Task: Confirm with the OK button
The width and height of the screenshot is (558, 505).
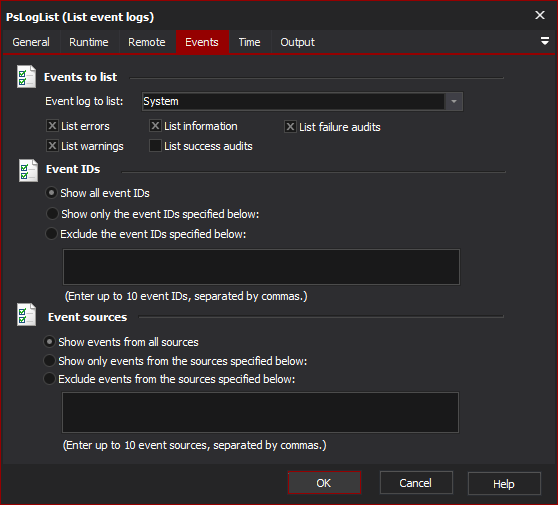Action: click(324, 483)
